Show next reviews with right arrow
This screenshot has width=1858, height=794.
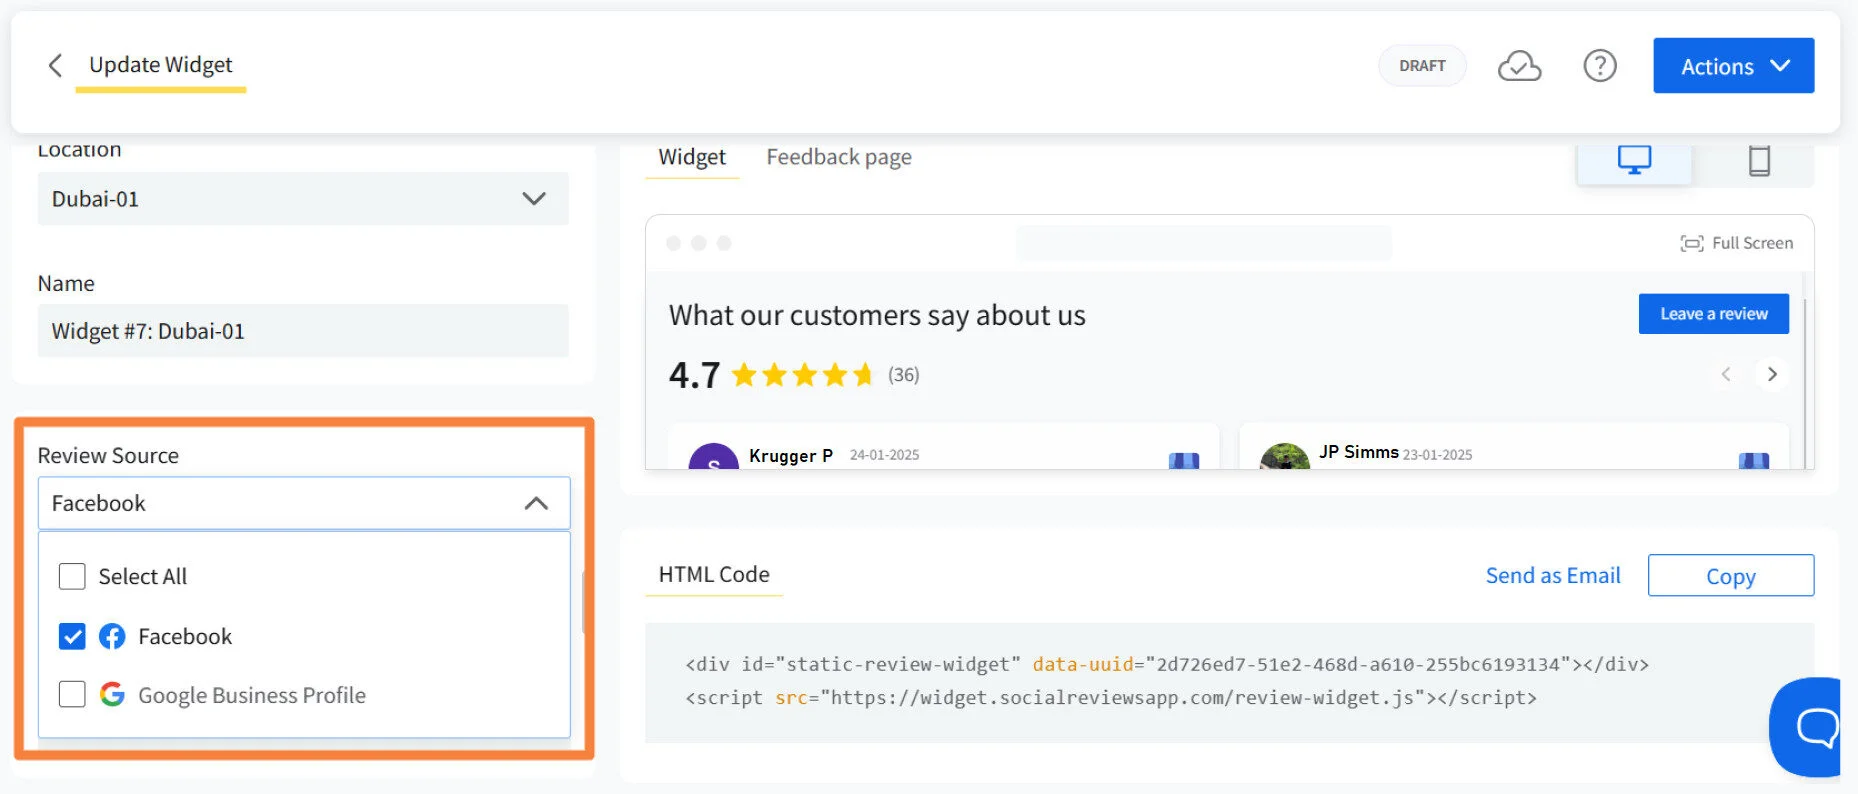[1772, 374]
